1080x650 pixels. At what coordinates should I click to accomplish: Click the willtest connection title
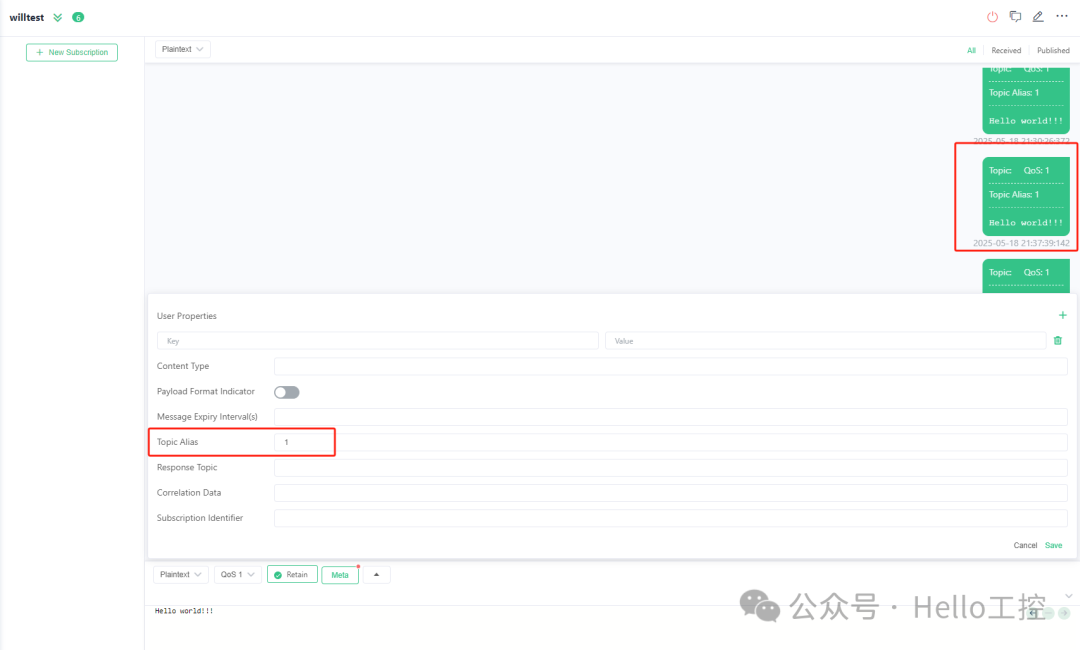[27, 17]
